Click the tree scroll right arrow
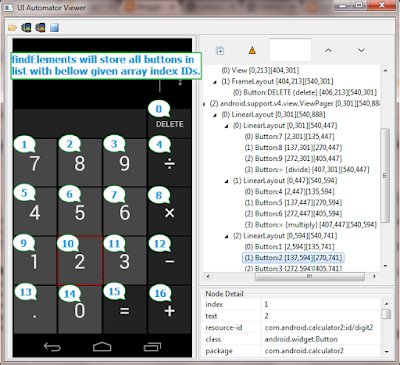The height and width of the screenshot is (365, 400). 374,276
